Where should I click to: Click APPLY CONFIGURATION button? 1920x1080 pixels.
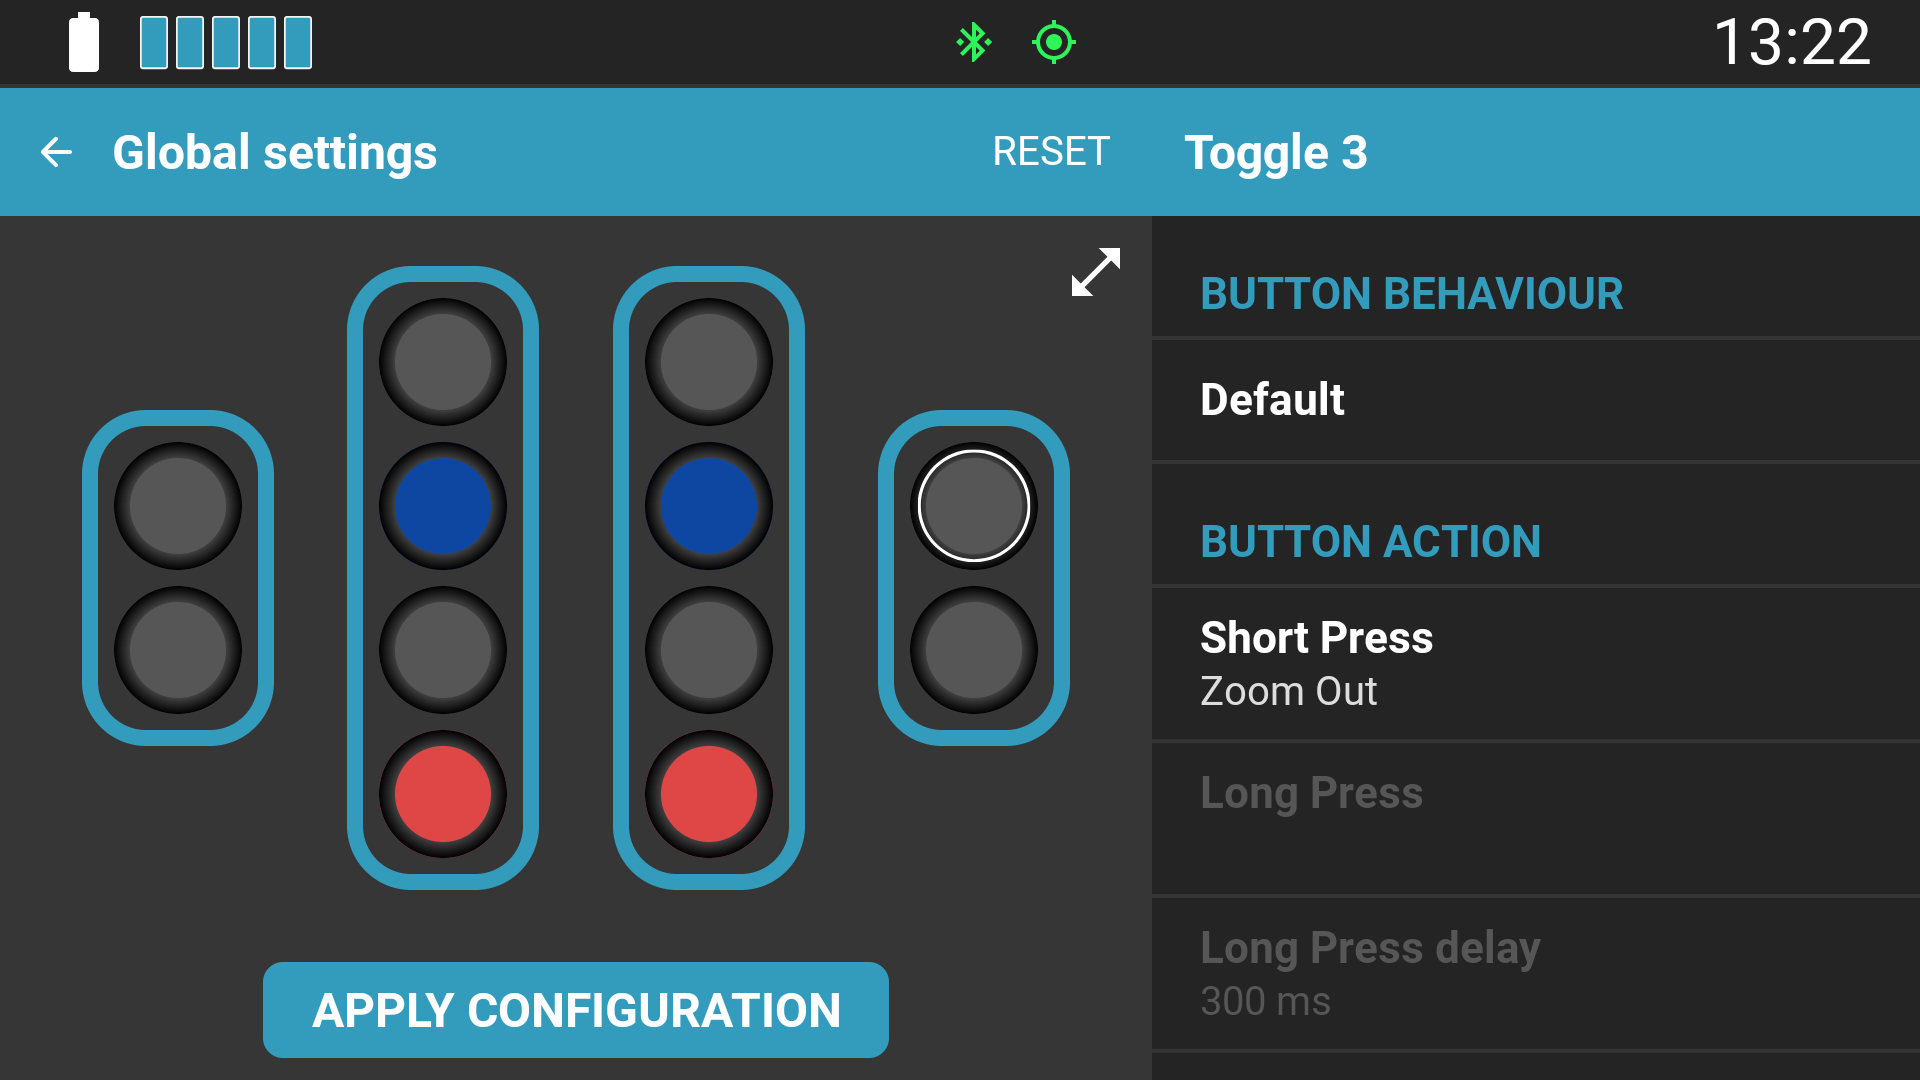pyautogui.click(x=576, y=1010)
